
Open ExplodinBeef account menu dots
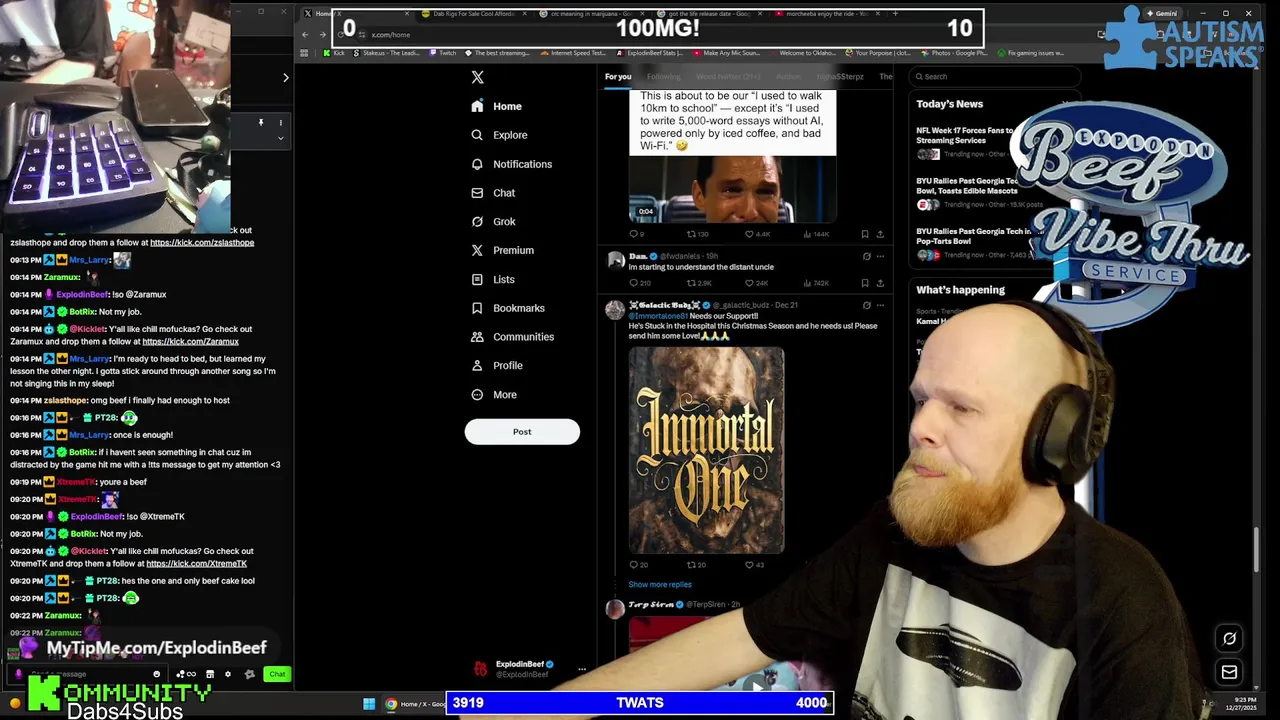click(582, 669)
